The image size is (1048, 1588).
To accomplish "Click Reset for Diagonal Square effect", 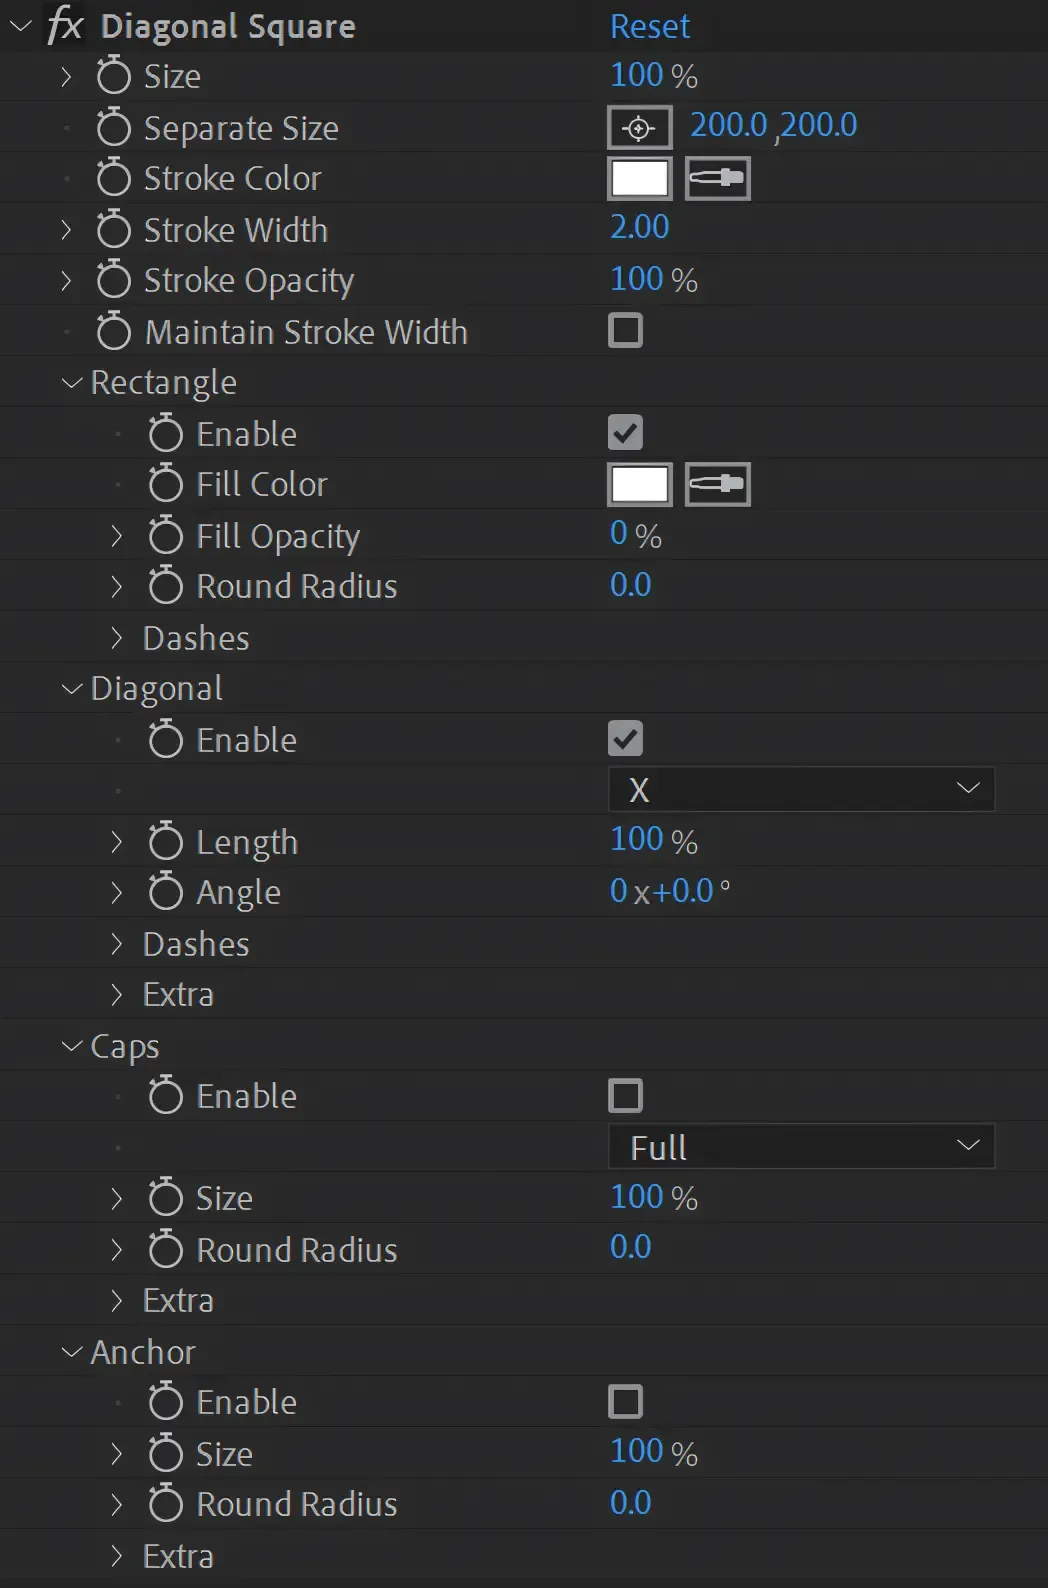I will click(x=650, y=26).
